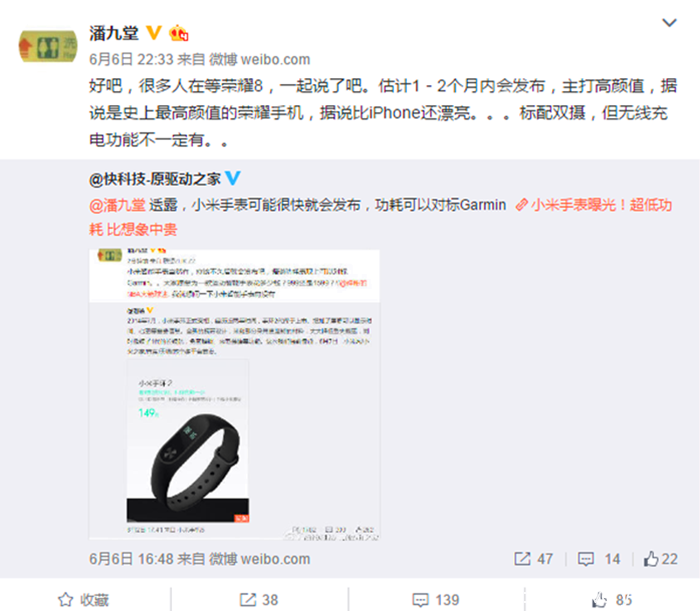Open the 6月6日 22:33 timestamp link
The width and height of the screenshot is (700, 611).
pos(131,59)
